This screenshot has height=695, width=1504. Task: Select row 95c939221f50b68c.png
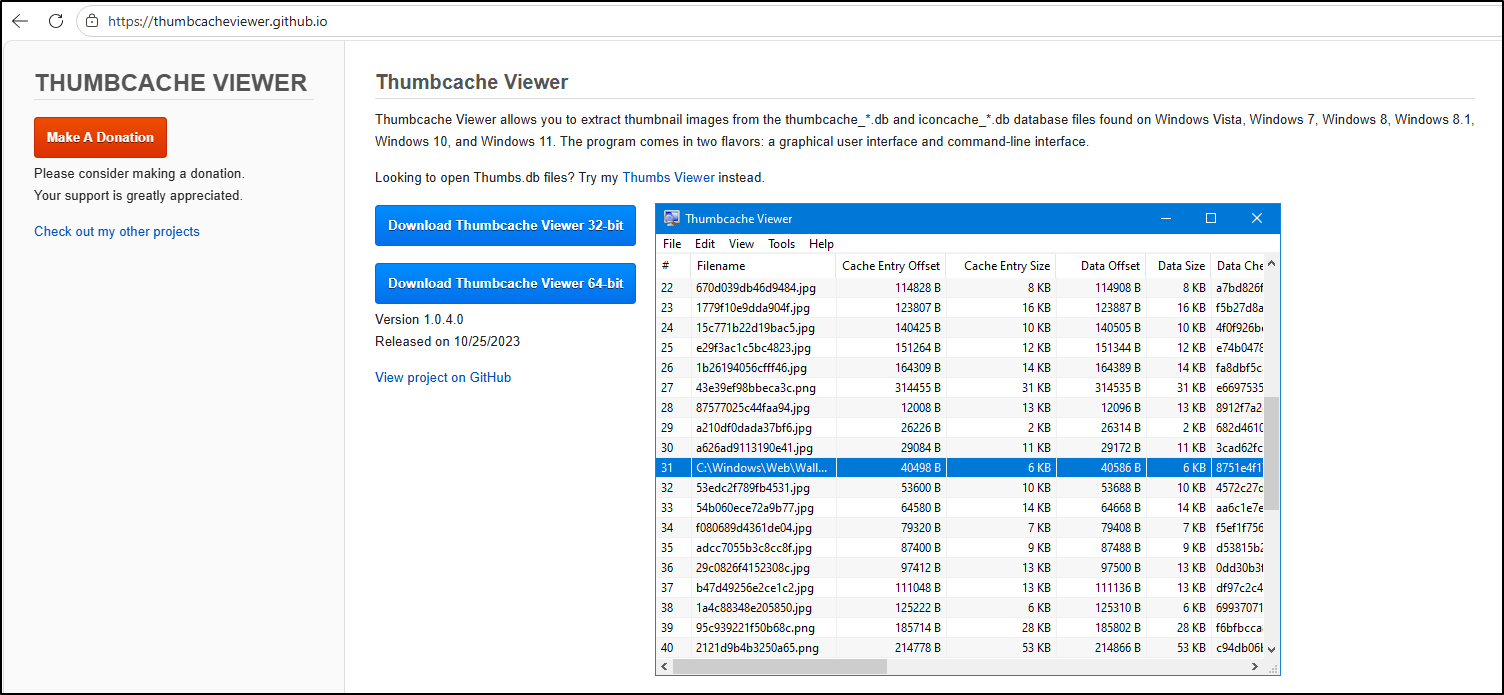click(960, 628)
